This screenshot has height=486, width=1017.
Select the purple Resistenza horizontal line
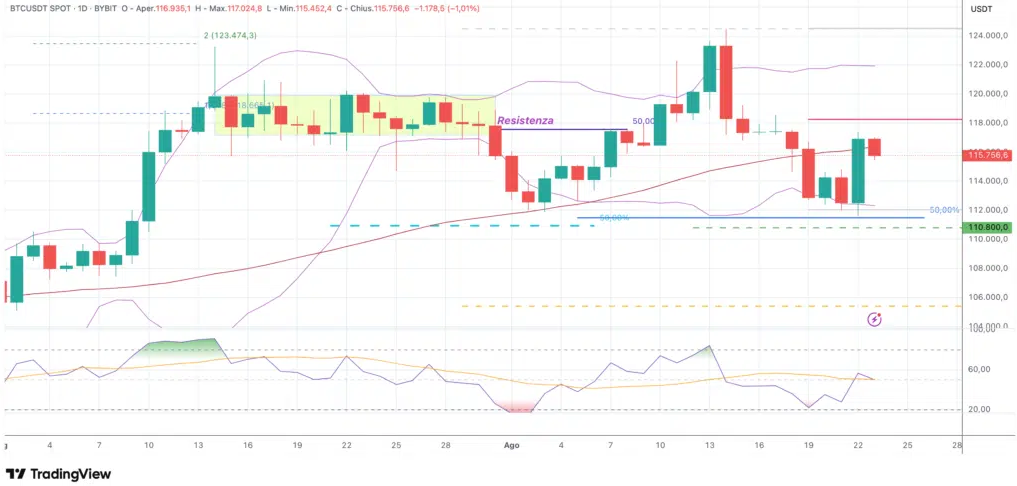[x=564, y=128]
